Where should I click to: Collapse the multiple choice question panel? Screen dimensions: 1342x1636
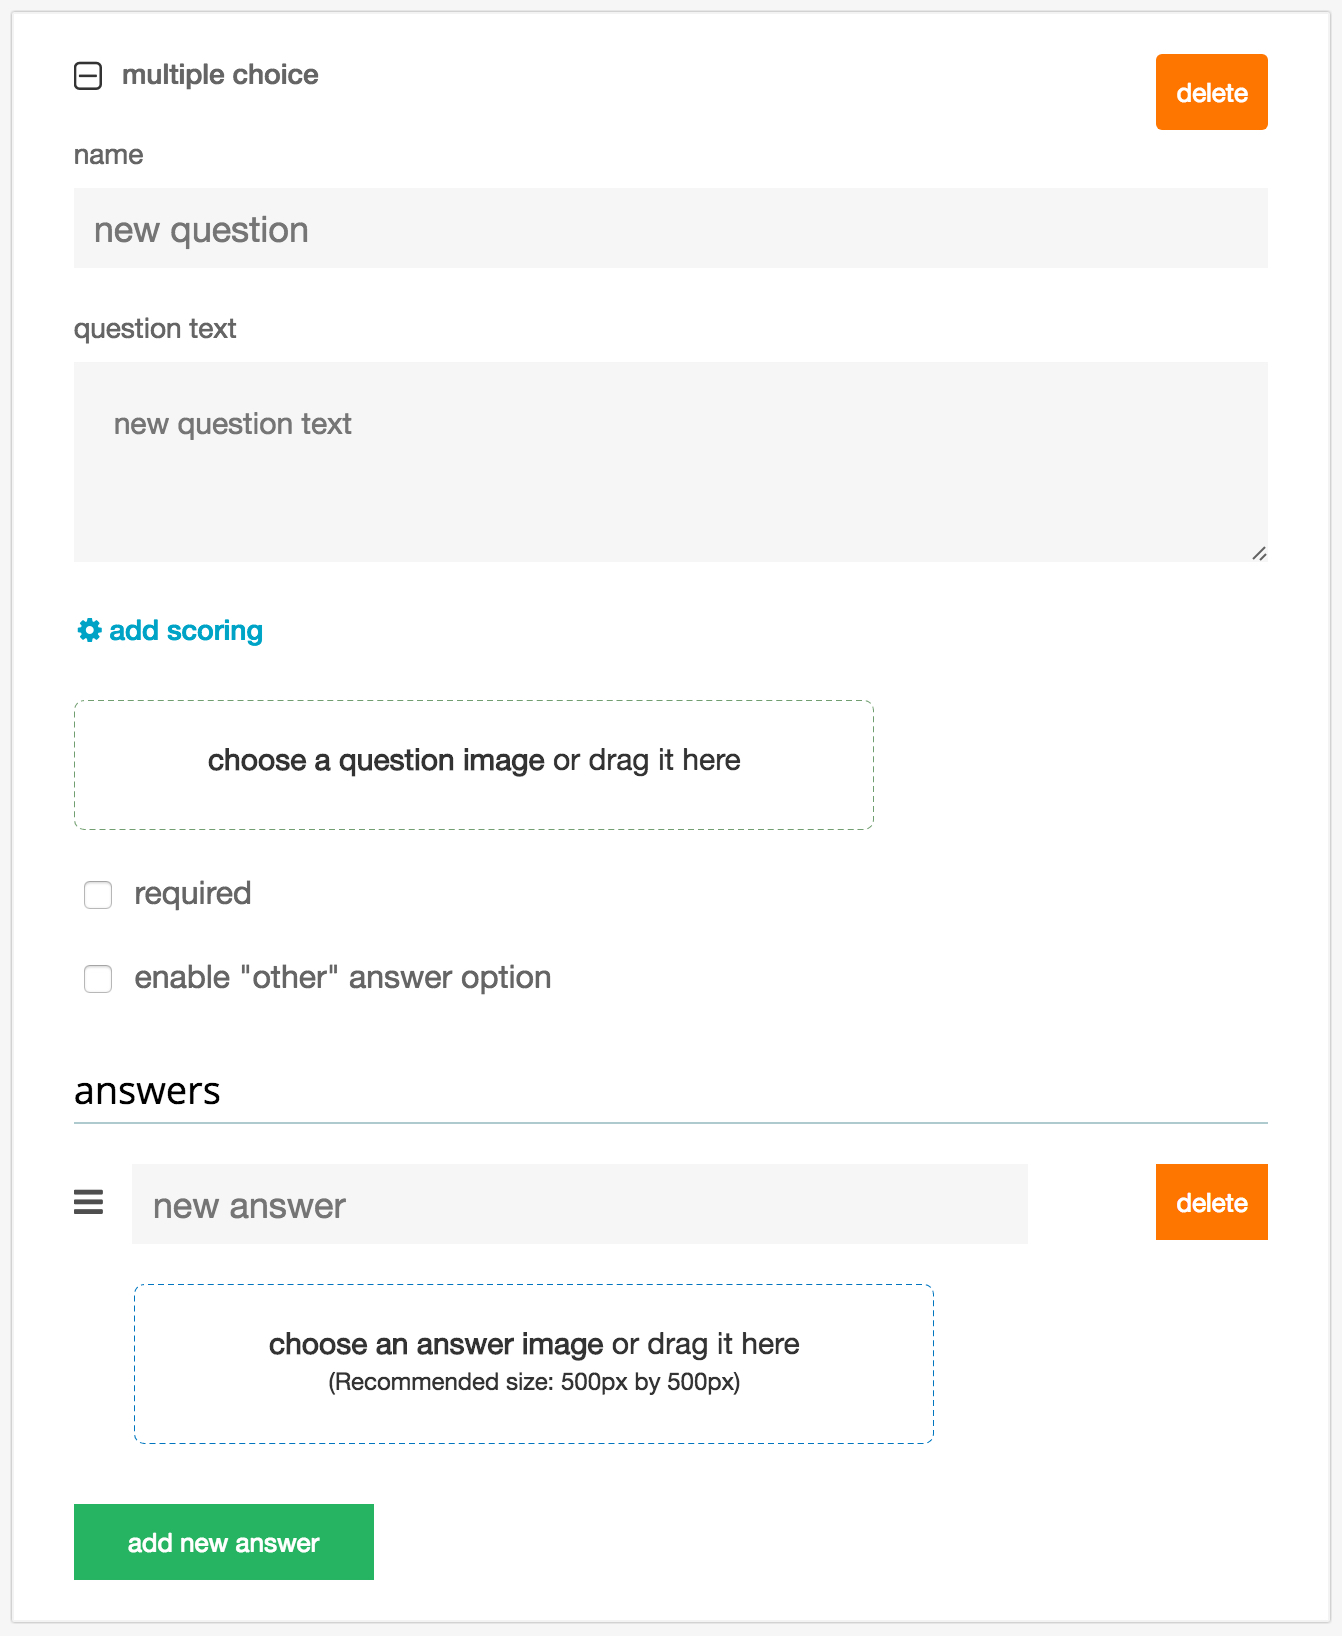tap(88, 76)
